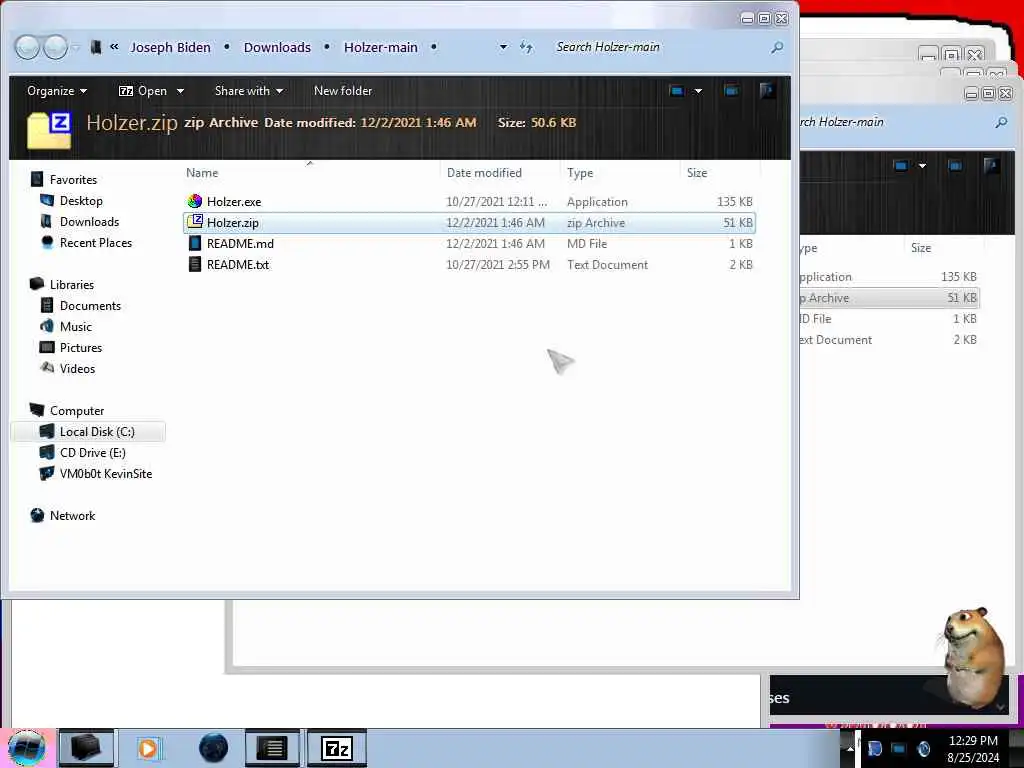Screen dimensions: 1024x768
Task: Open the media player taskbar icon
Action: tap(148, 748)
